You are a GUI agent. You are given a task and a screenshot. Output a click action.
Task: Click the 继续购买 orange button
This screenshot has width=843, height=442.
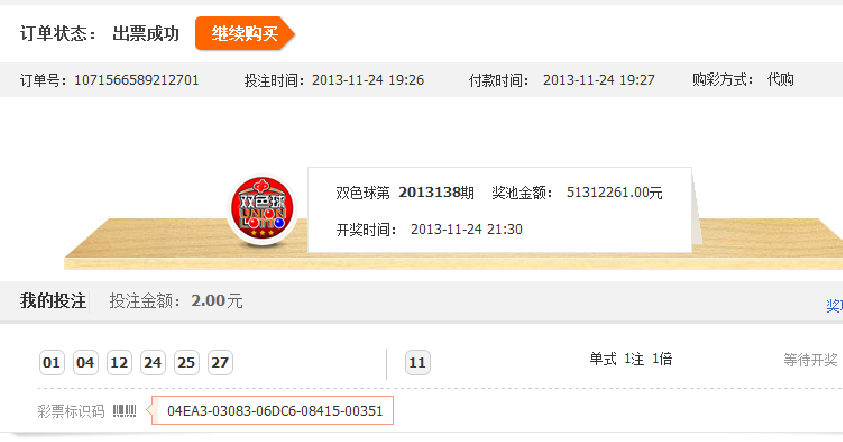click(245, 33)
